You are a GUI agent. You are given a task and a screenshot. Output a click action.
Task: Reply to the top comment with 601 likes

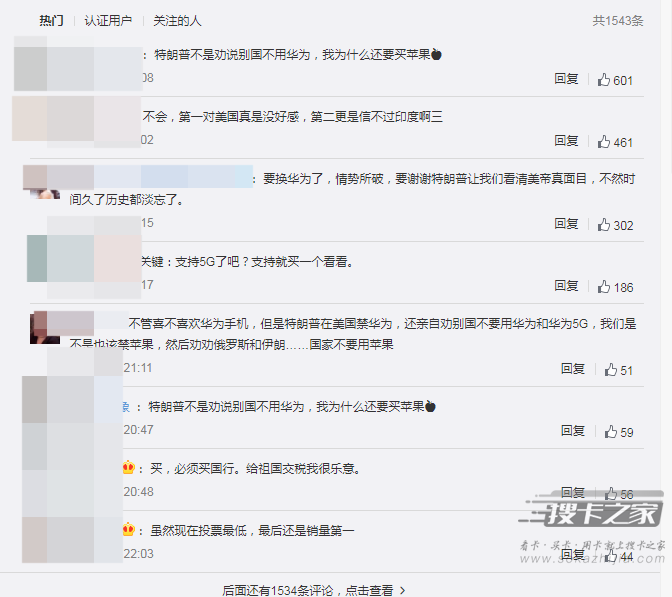tap(566, 79)
